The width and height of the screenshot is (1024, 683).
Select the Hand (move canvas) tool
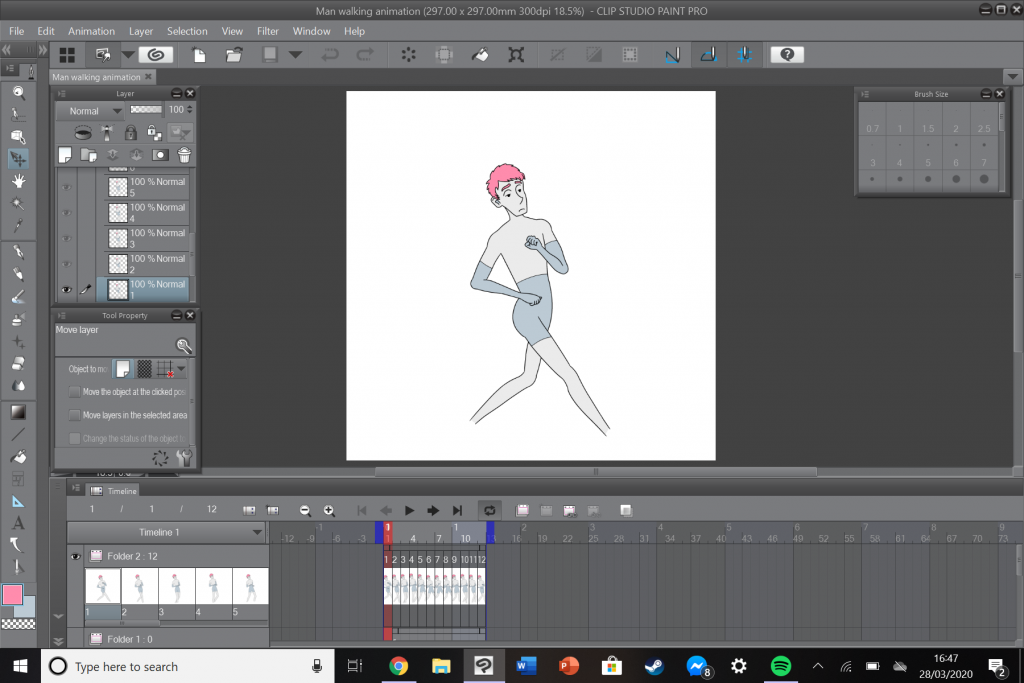pyautogui.click(x=18, y=181)
